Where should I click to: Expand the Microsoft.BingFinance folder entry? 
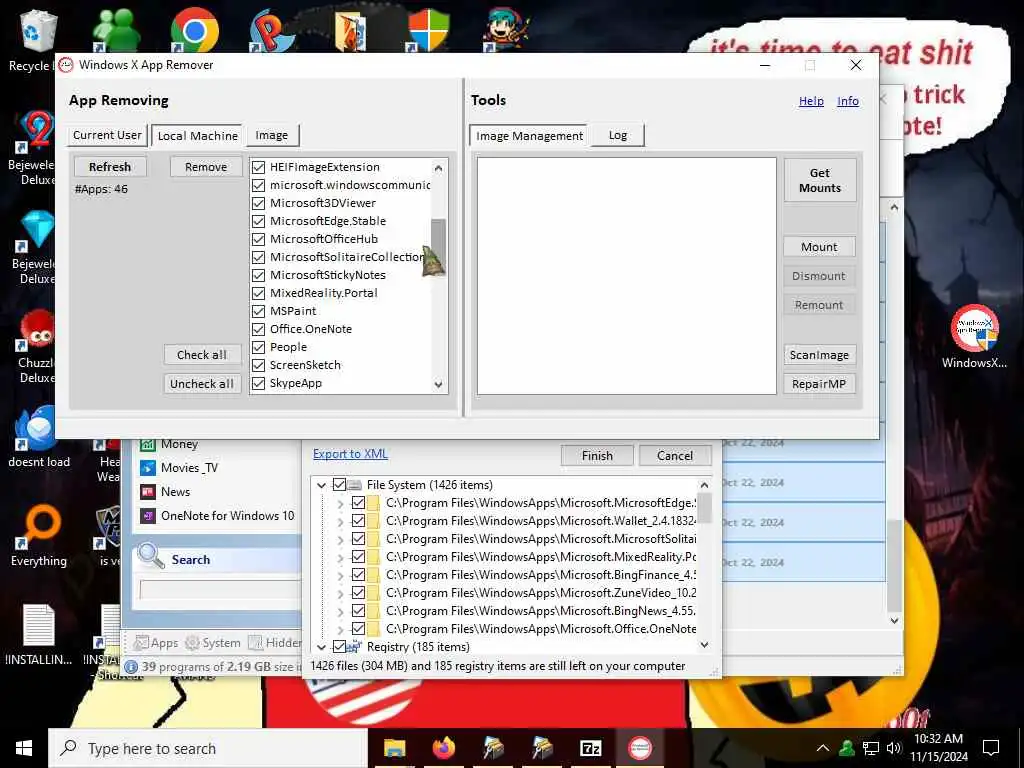(x=340, y=575)
